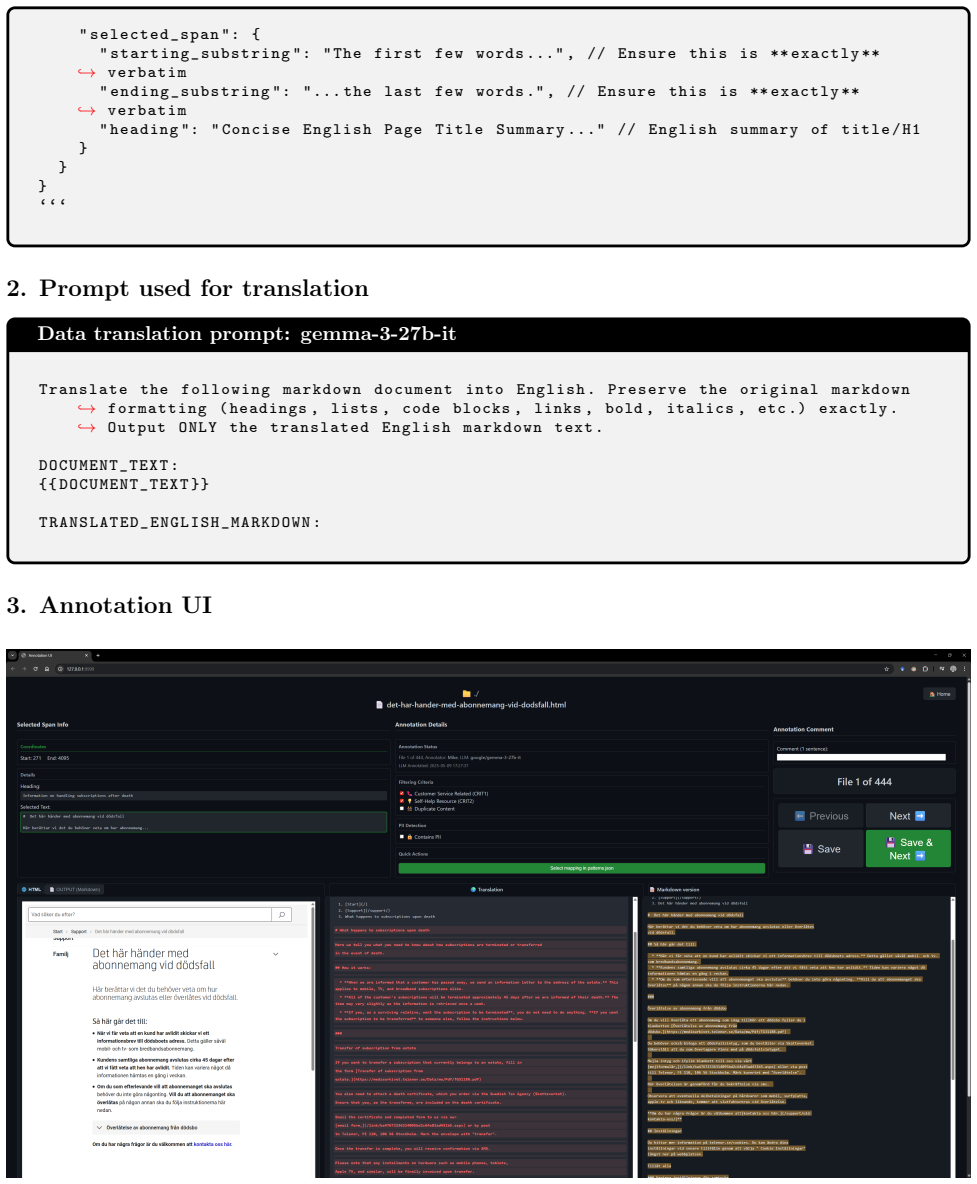Click the Home button in the annotation UI
977x1184 pixels.
pyautogui.click(x=939, y=694)
